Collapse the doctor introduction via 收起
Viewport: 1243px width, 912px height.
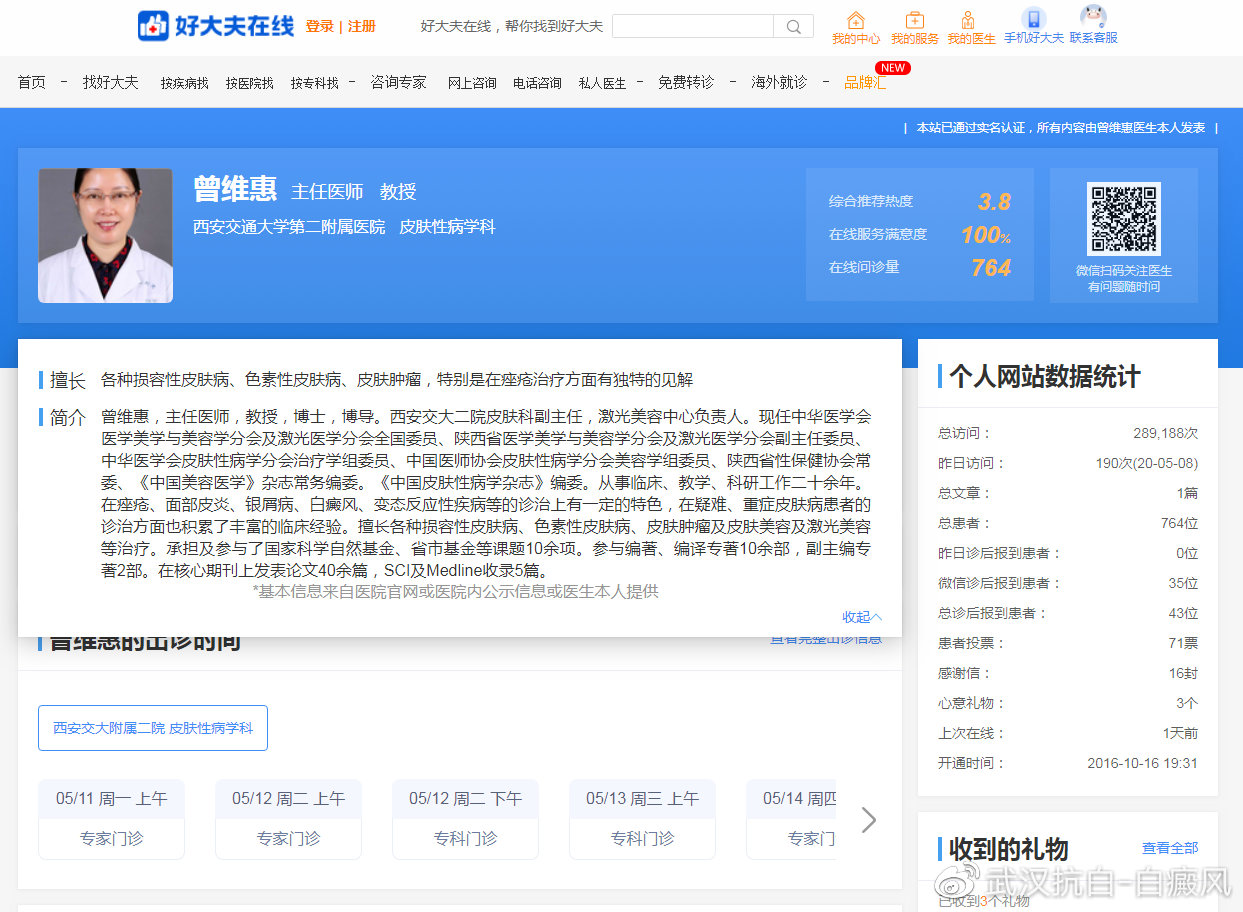tap(861, 617)
